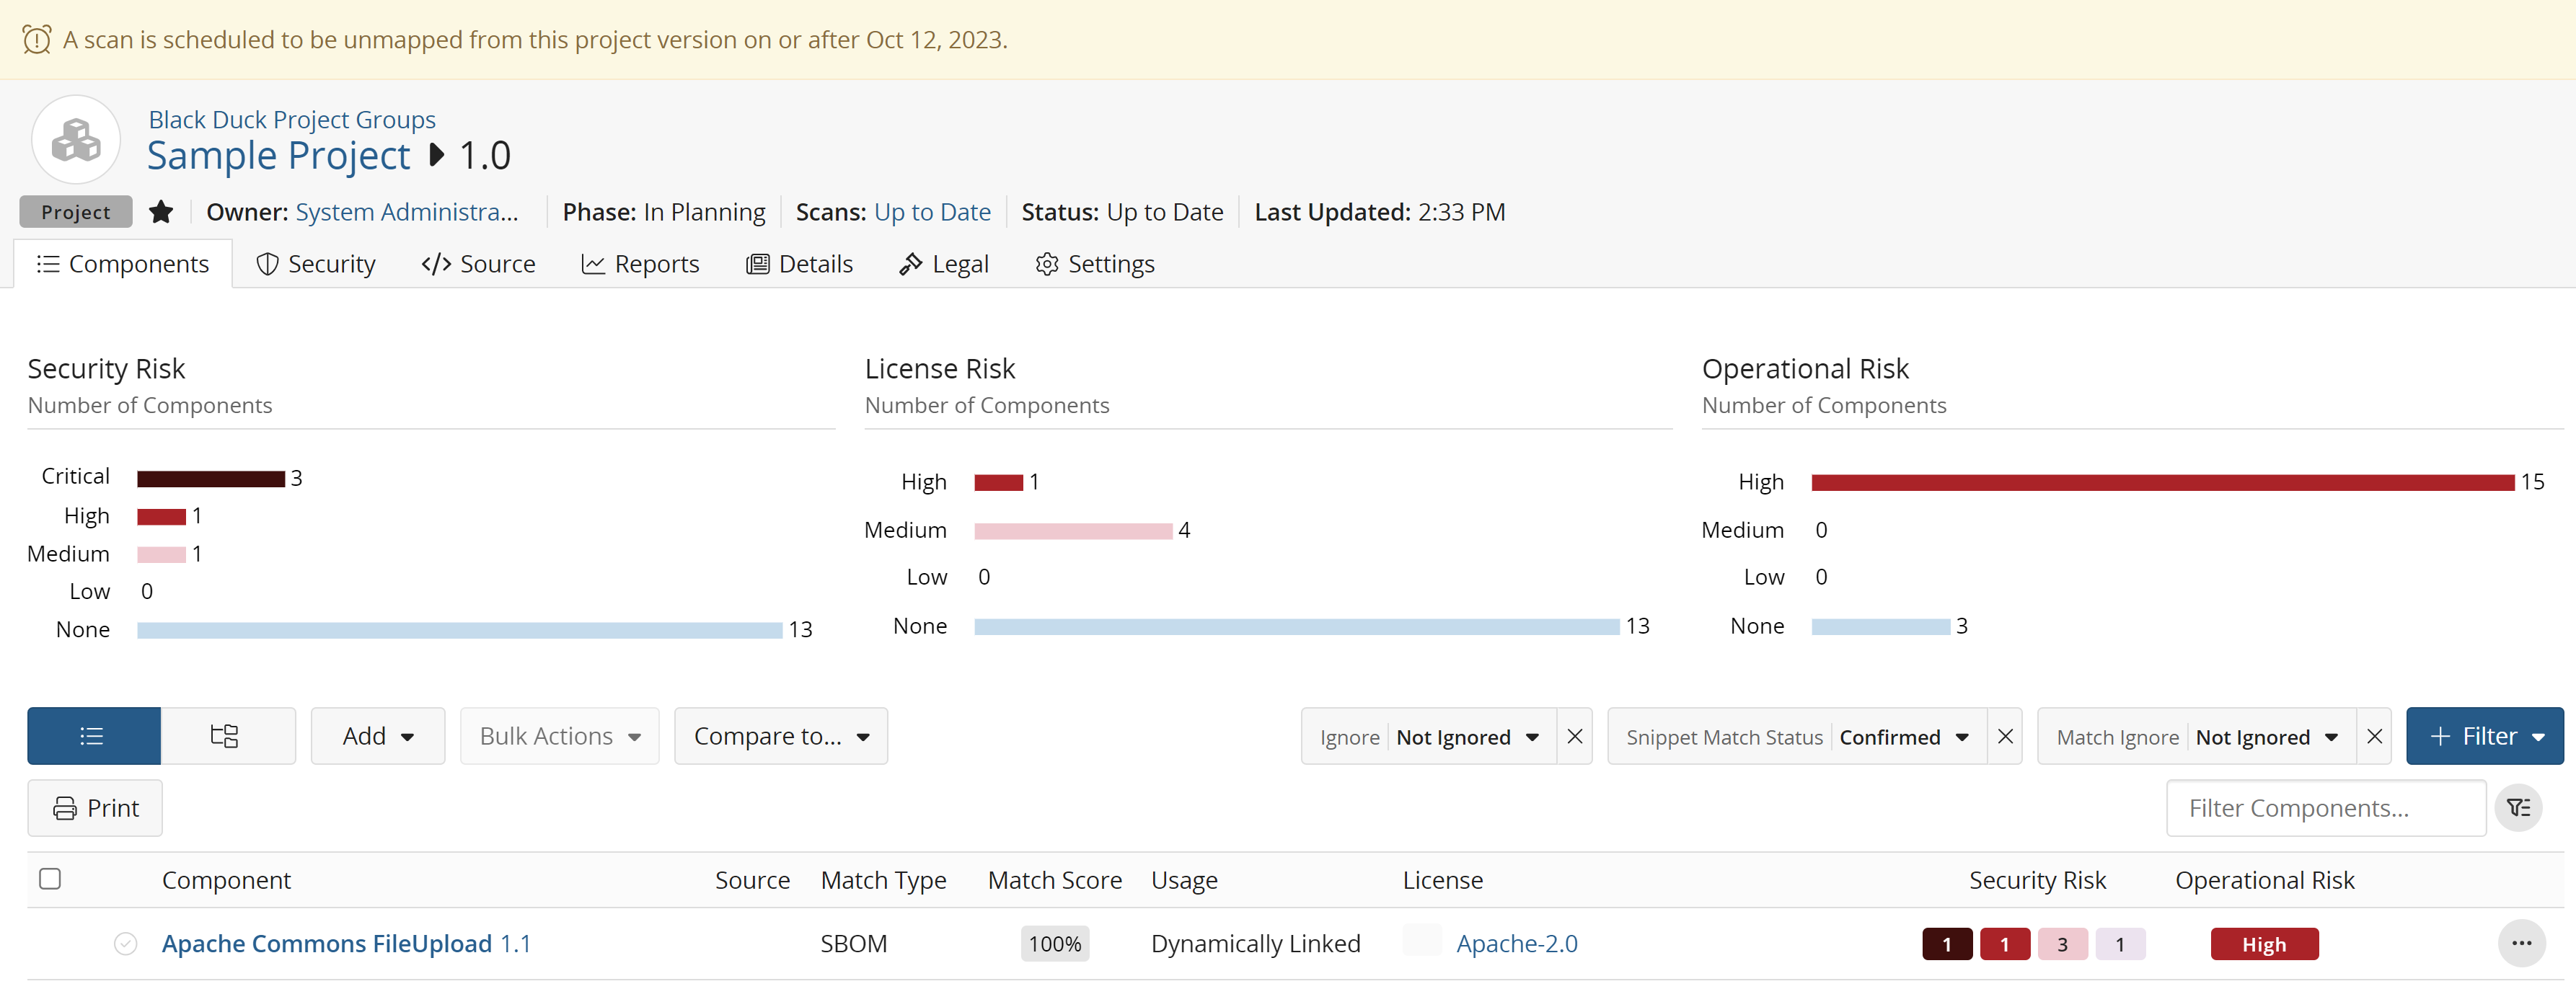The width and height of the screenshot is (2576, 989).
Task: Switch to the tree view icon
Action: [x=226, y=736]
